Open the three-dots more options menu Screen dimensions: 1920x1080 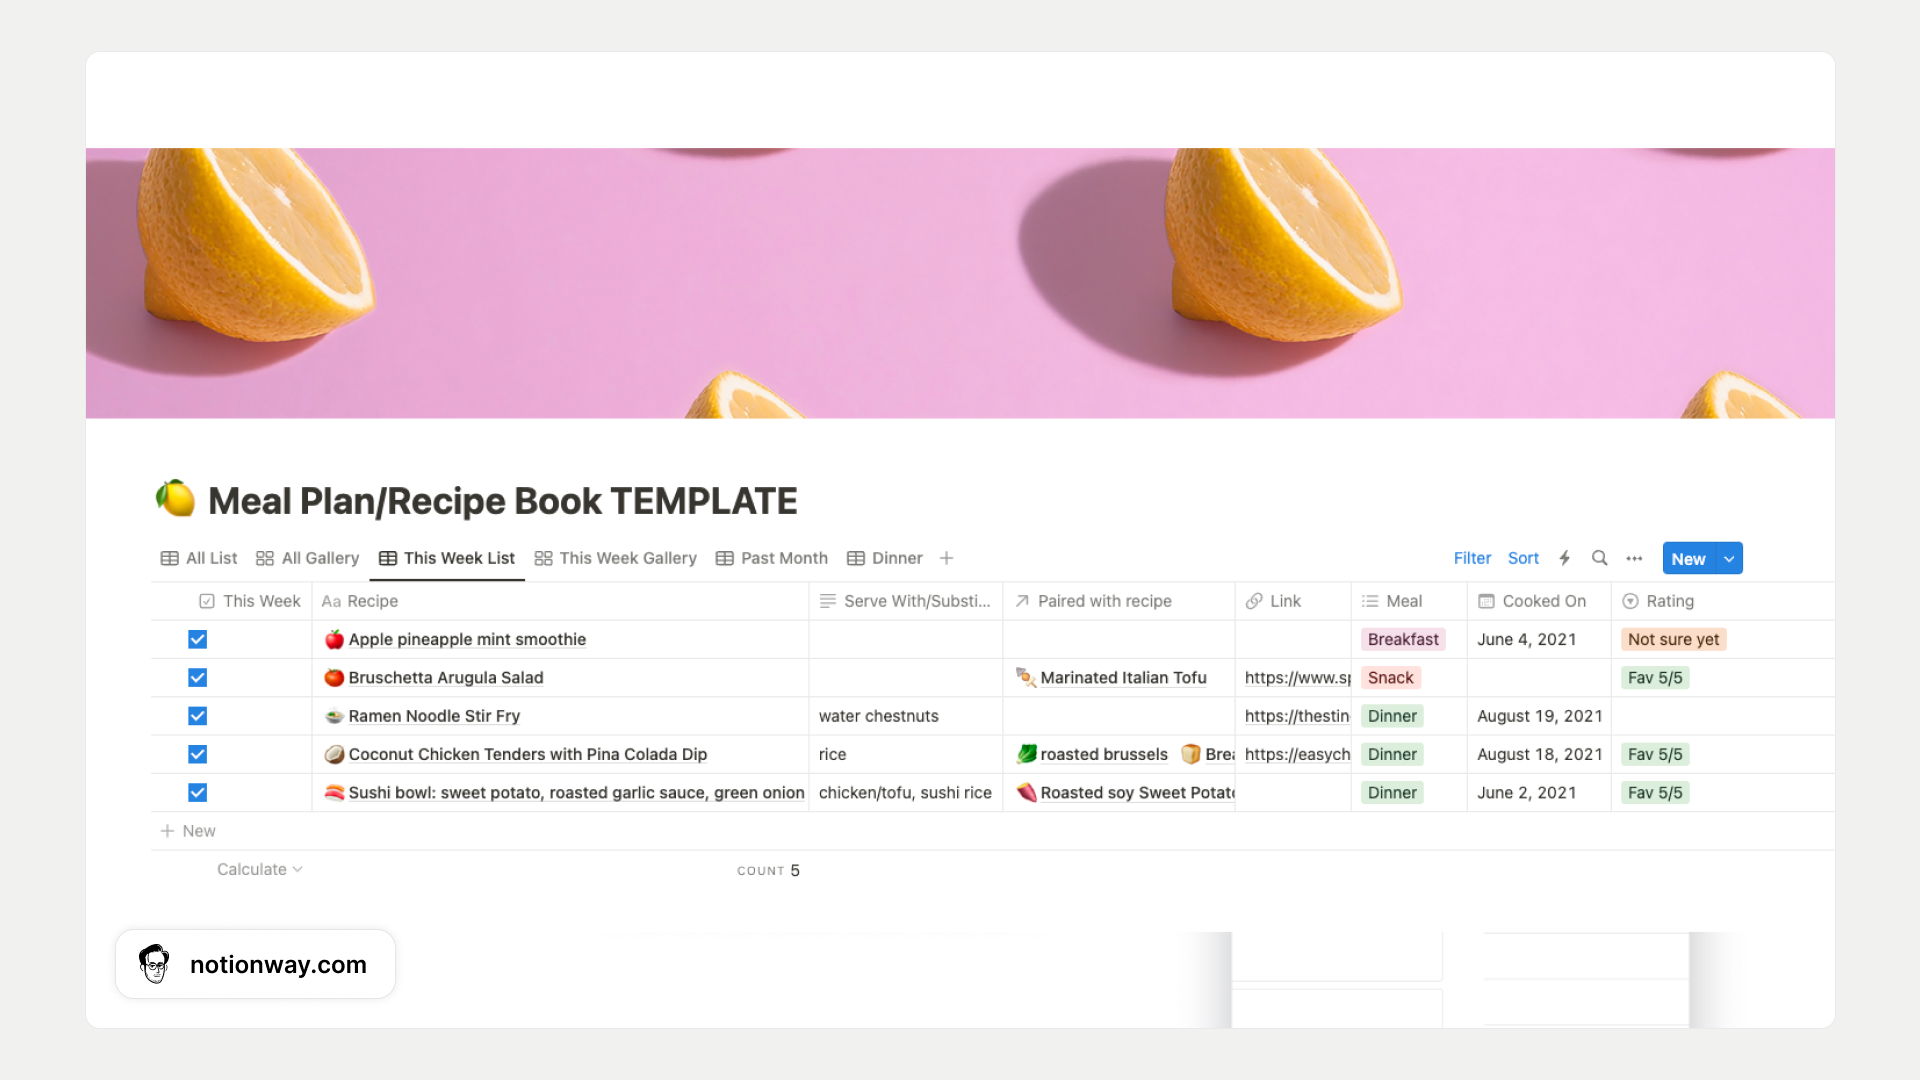pos(1634,559)
